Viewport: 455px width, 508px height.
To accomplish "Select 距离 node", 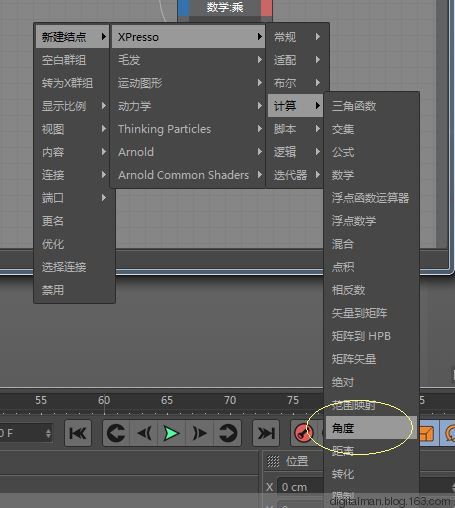I will click(x=371, y=451).
